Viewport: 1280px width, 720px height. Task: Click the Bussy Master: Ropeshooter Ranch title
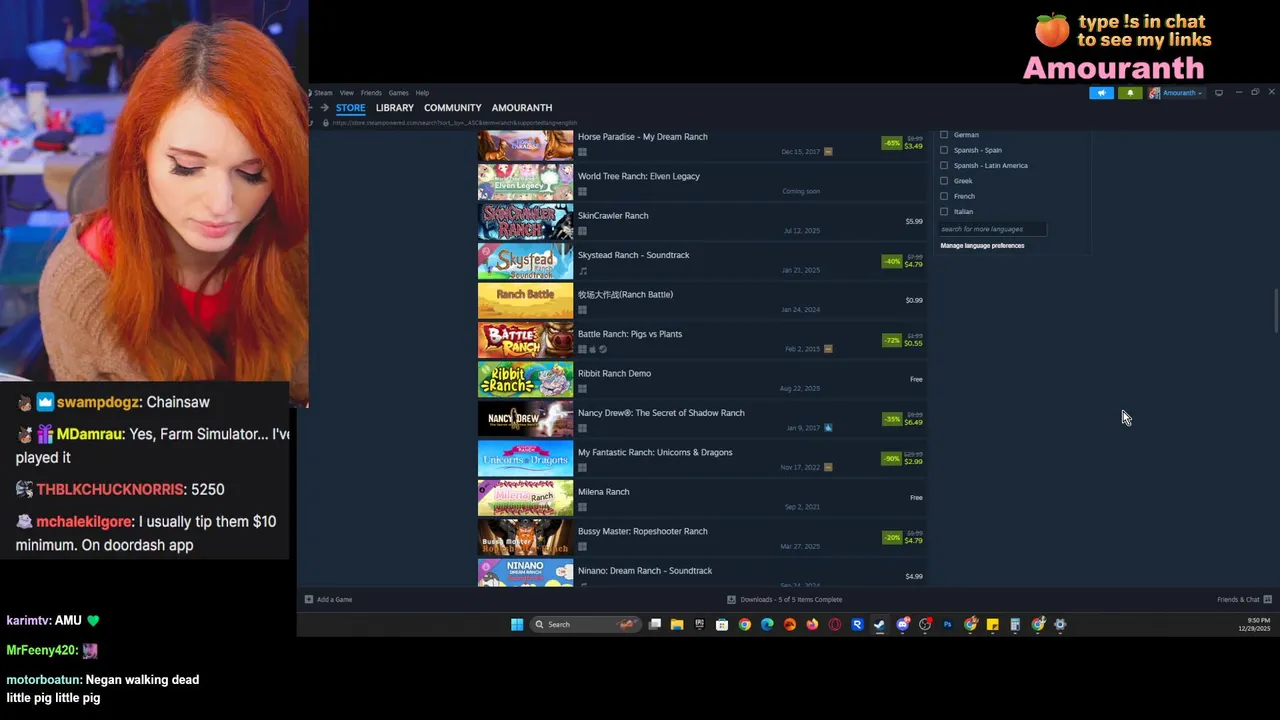(642, 531)
